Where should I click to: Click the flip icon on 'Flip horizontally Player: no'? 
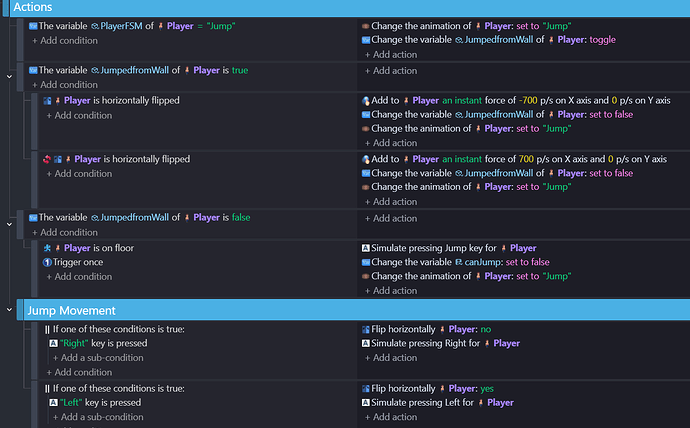(x=366, y=329)
